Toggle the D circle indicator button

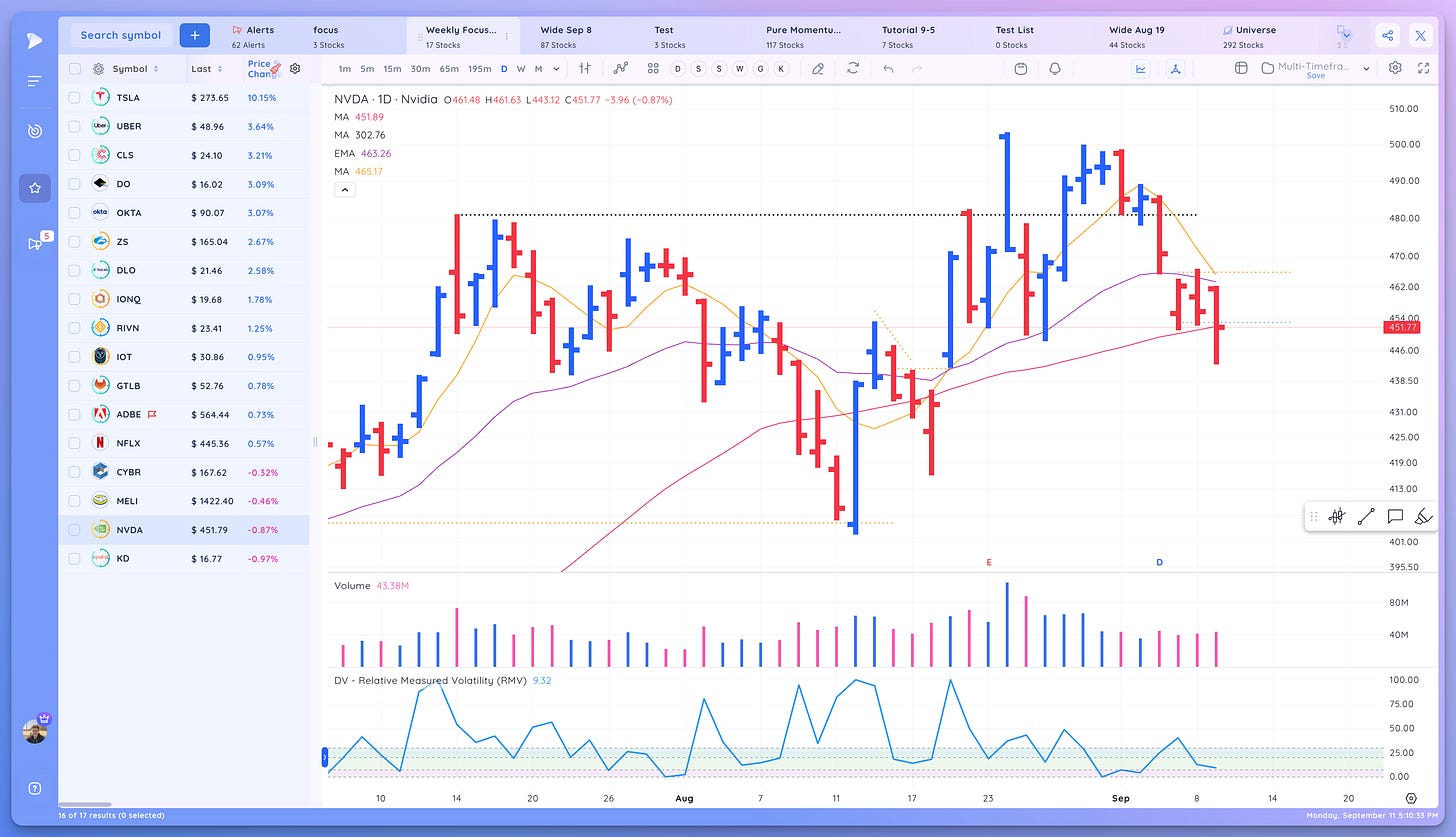pyautogui.click(x=677, y=69)
